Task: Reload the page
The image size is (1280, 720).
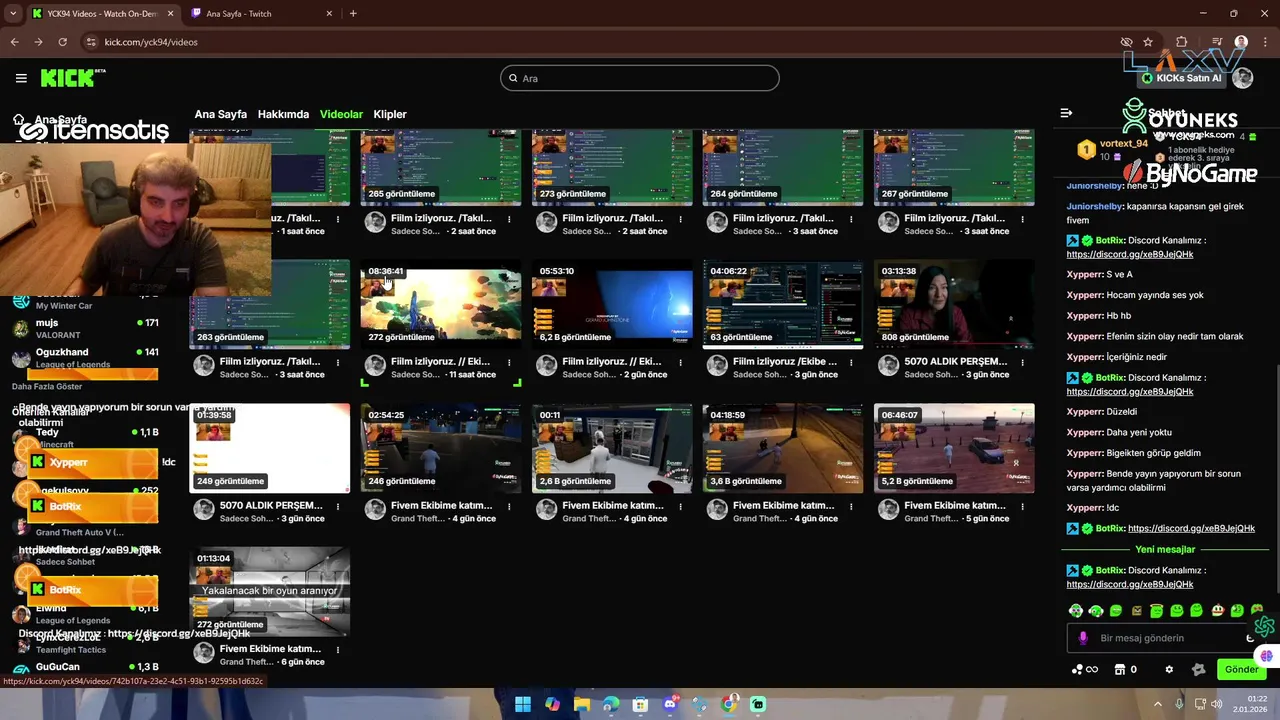Action: click(x=62, y=42)
